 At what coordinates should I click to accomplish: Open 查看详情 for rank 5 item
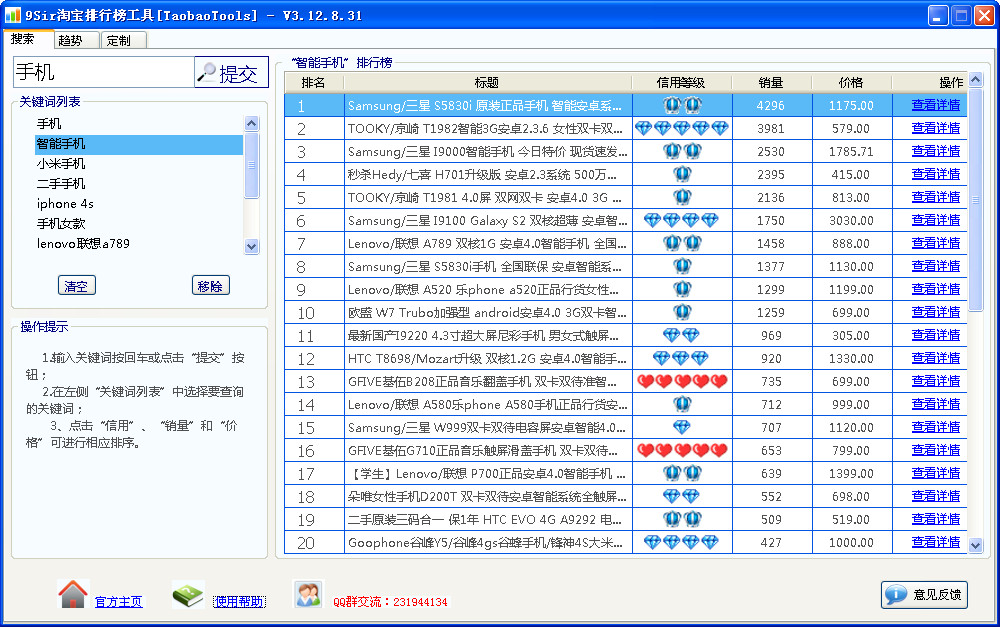tap(936, 197)
